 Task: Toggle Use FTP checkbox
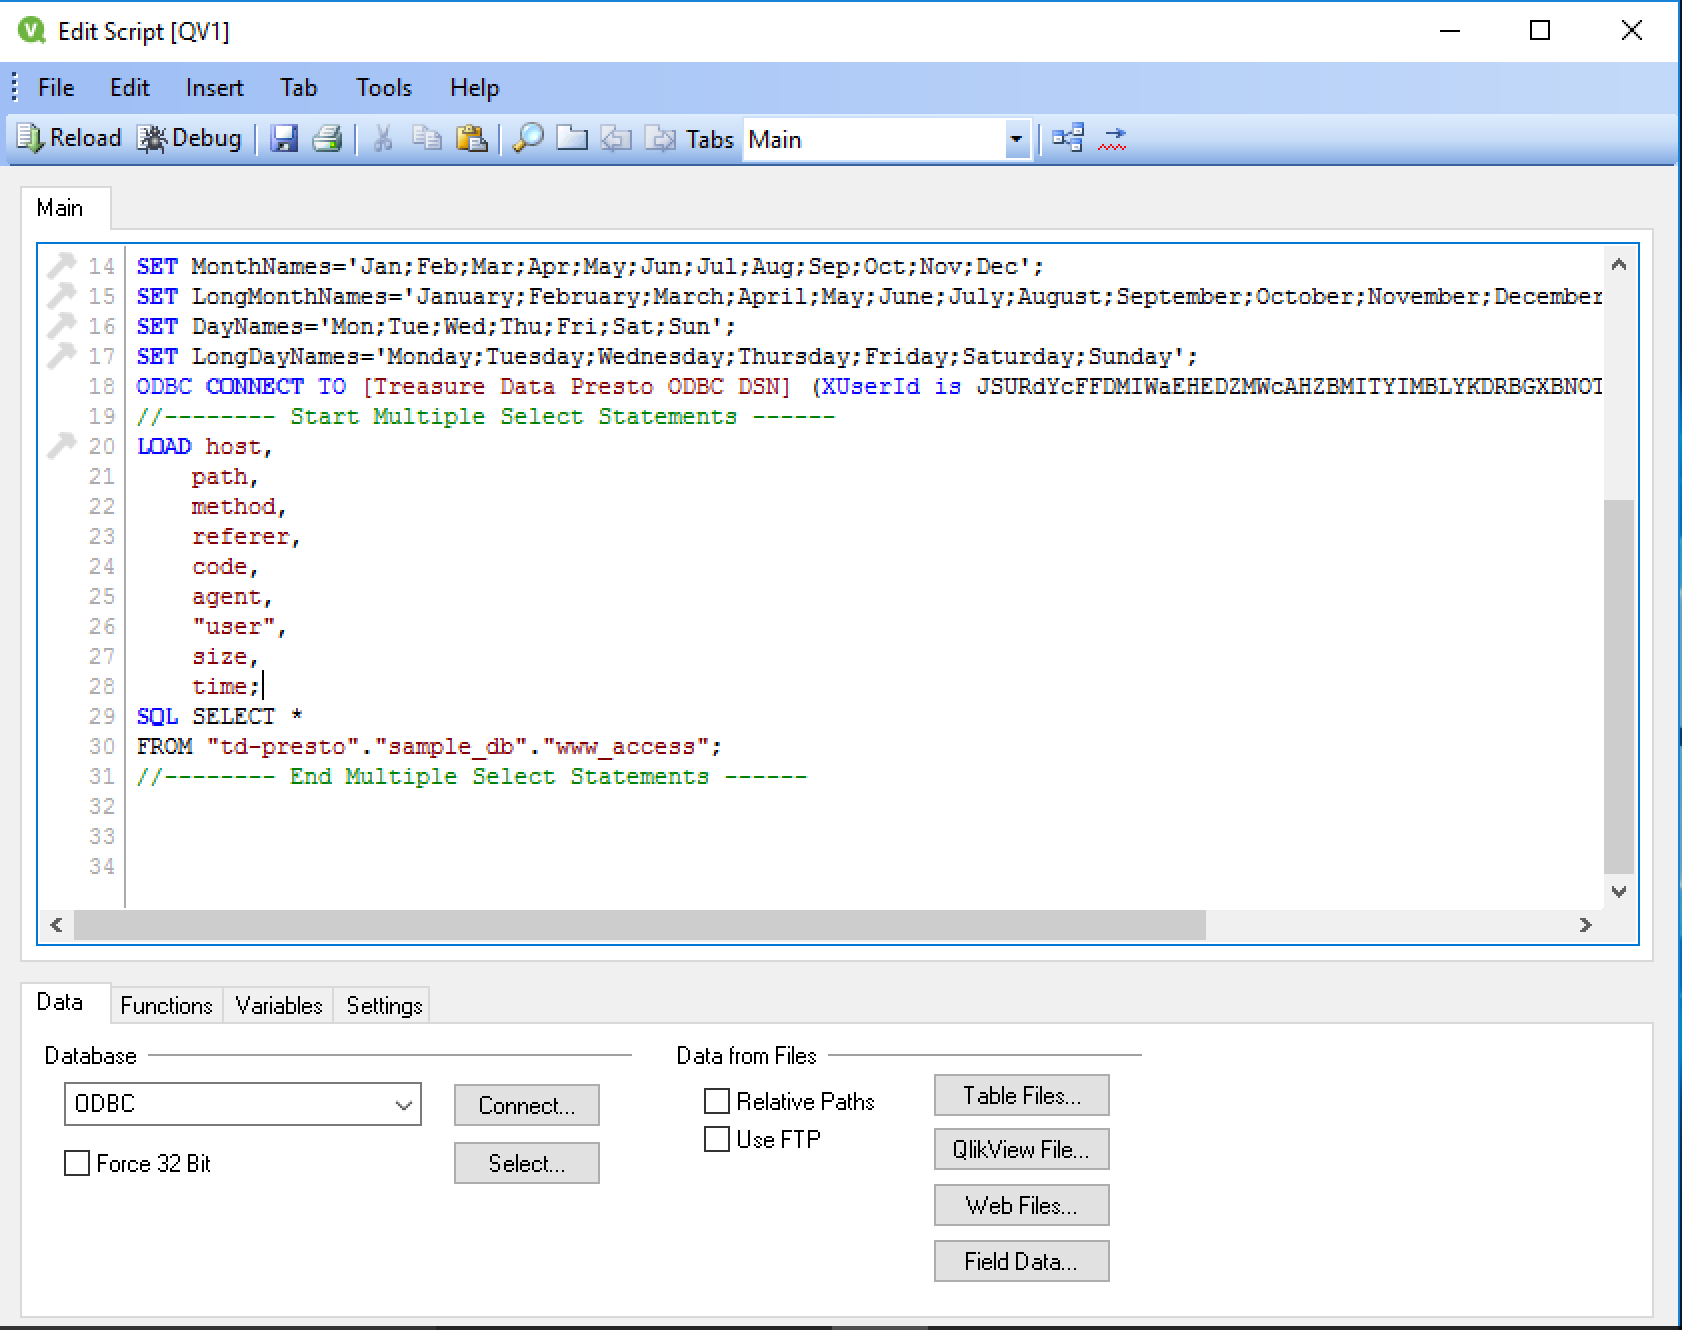pos(717,1139)
